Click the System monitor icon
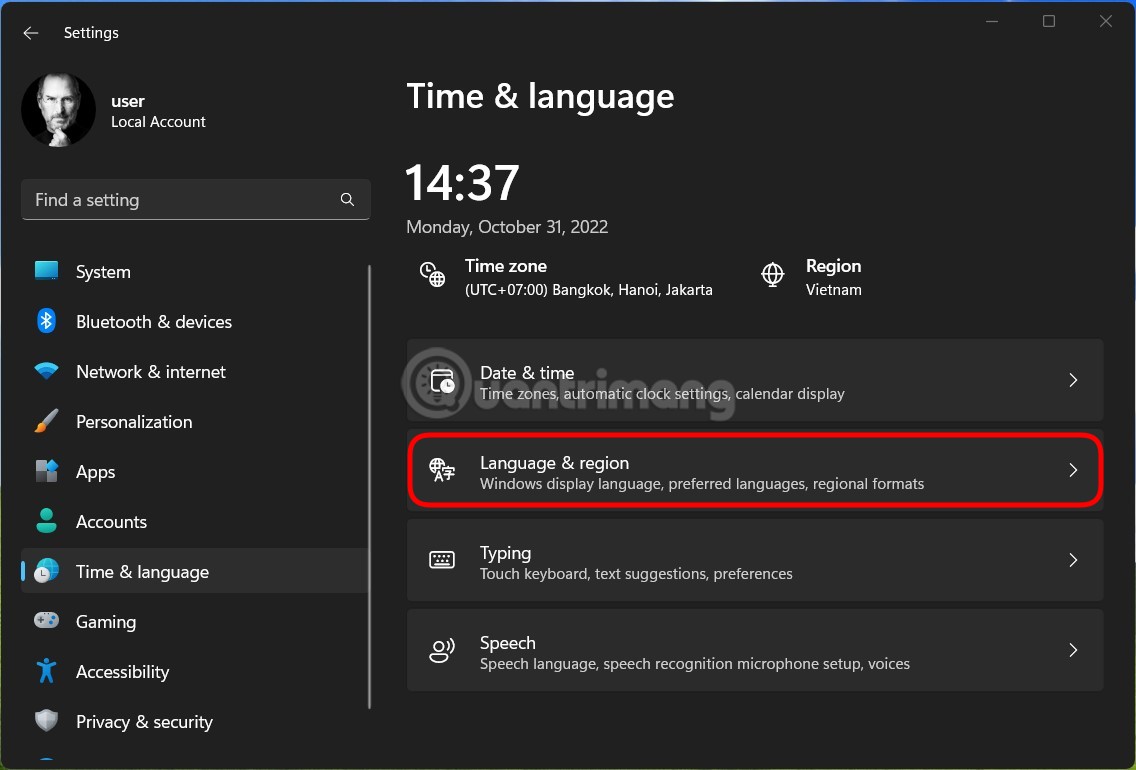 46,272
